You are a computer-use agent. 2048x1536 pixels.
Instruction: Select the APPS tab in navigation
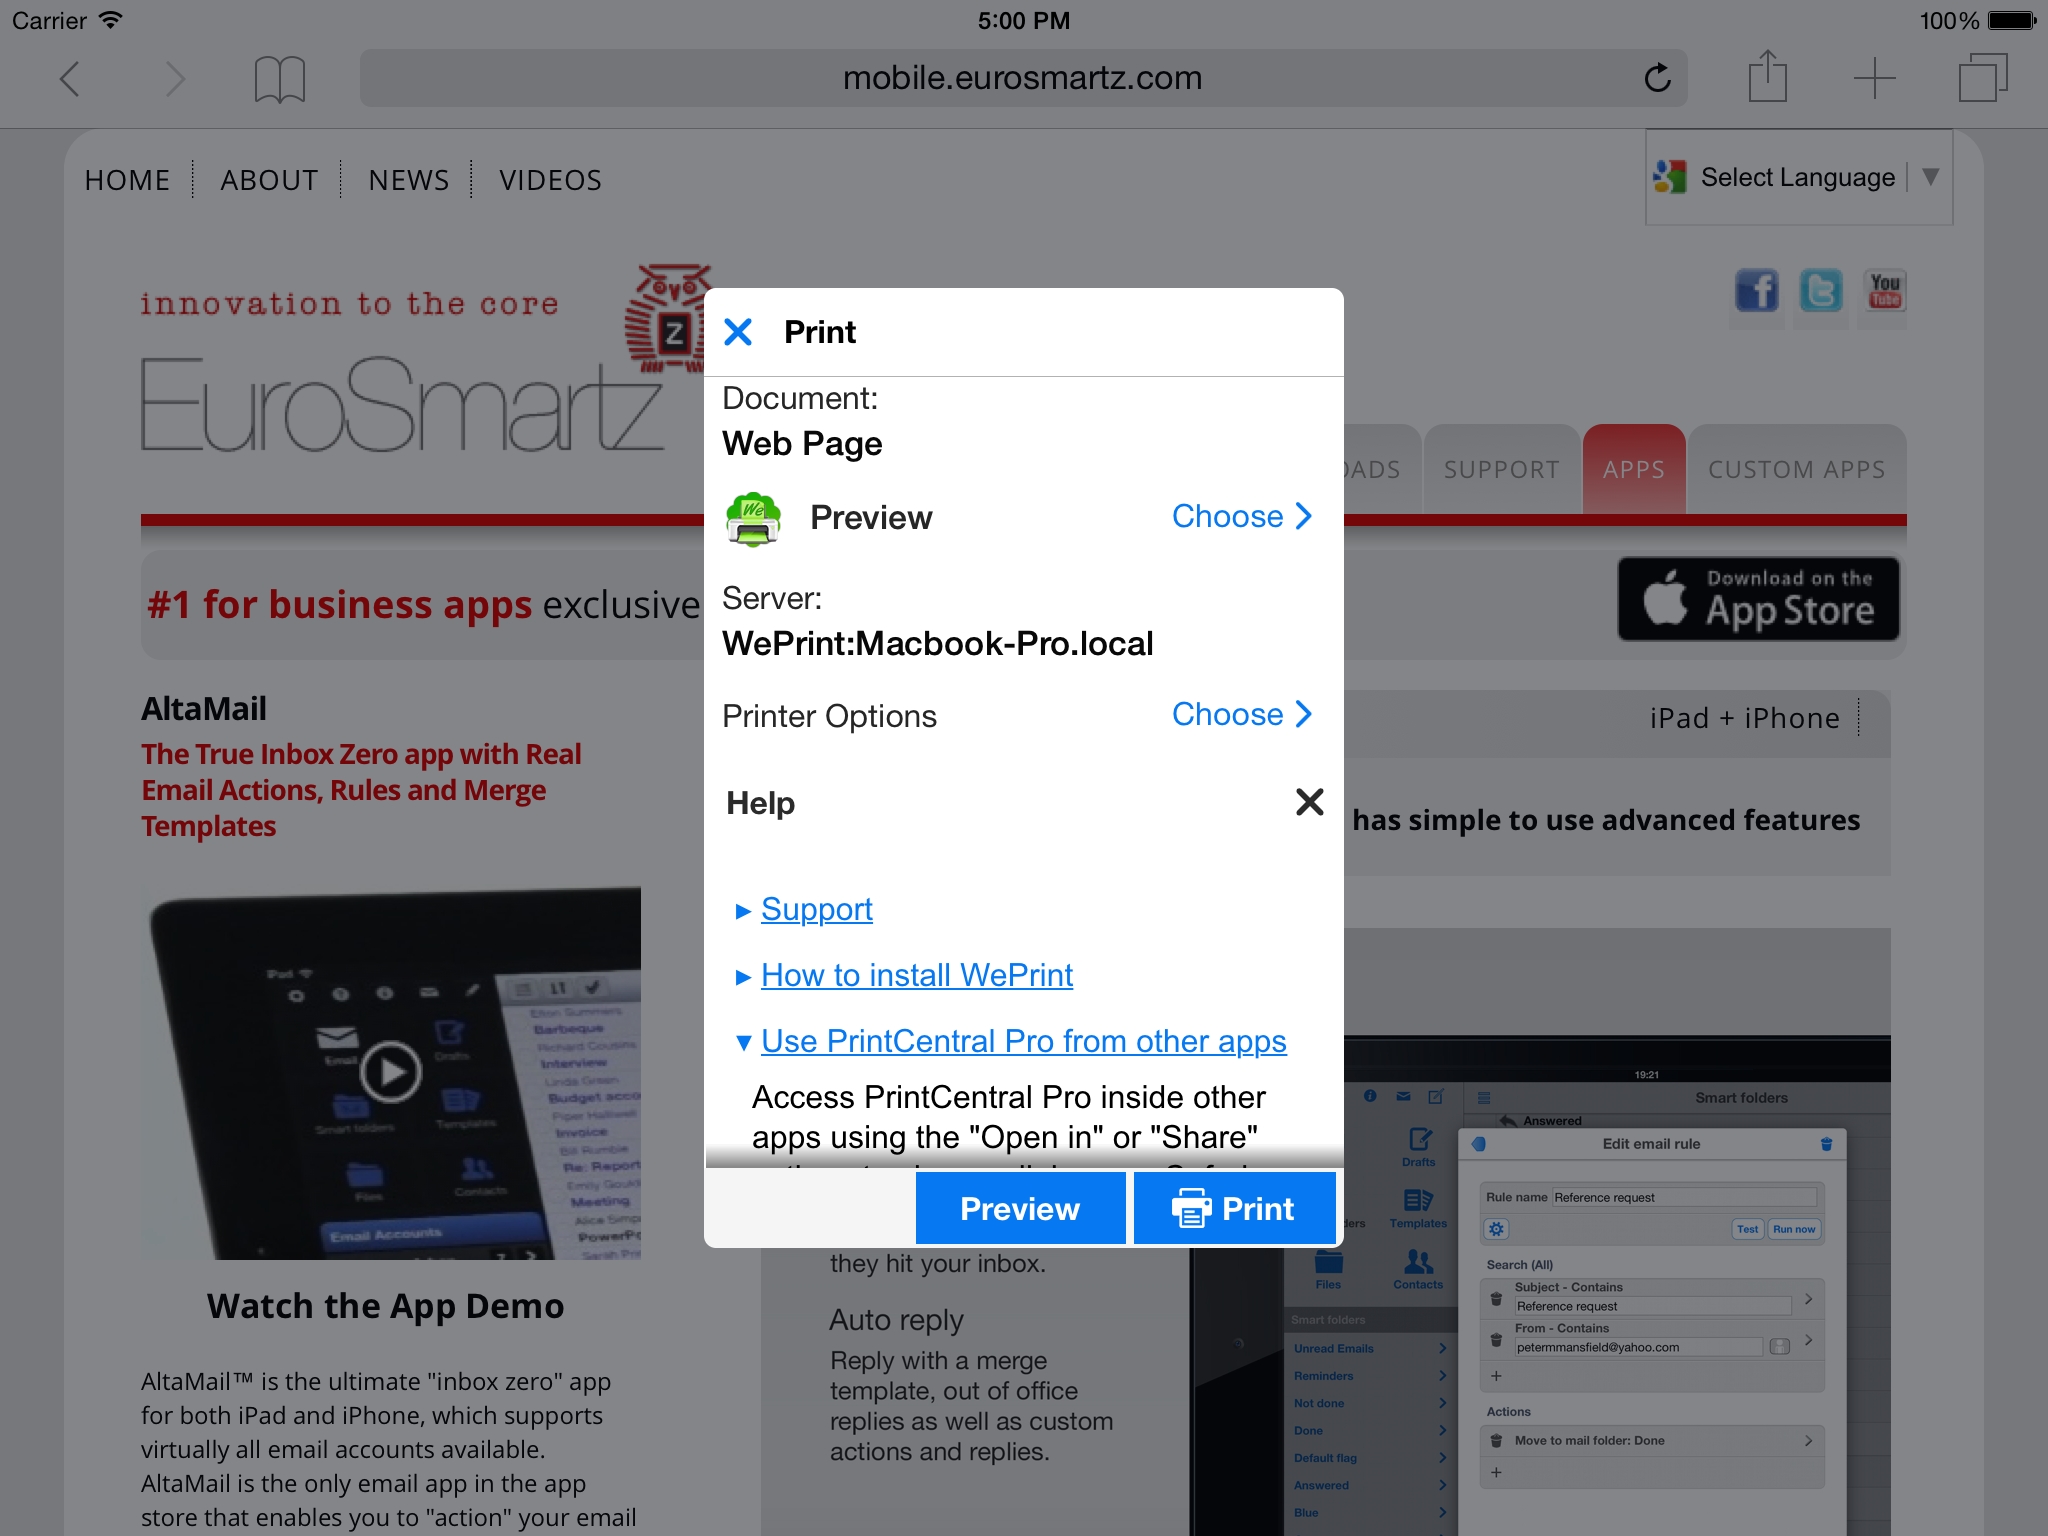[1634, 468]
